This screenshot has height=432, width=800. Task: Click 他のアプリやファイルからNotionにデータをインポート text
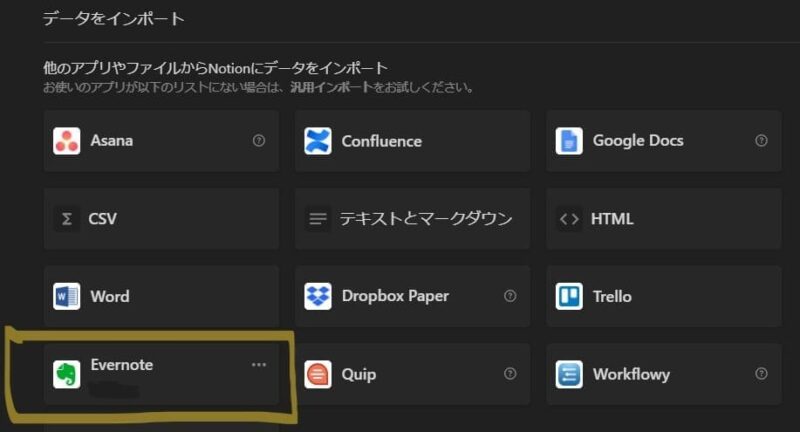pos(215,68)
